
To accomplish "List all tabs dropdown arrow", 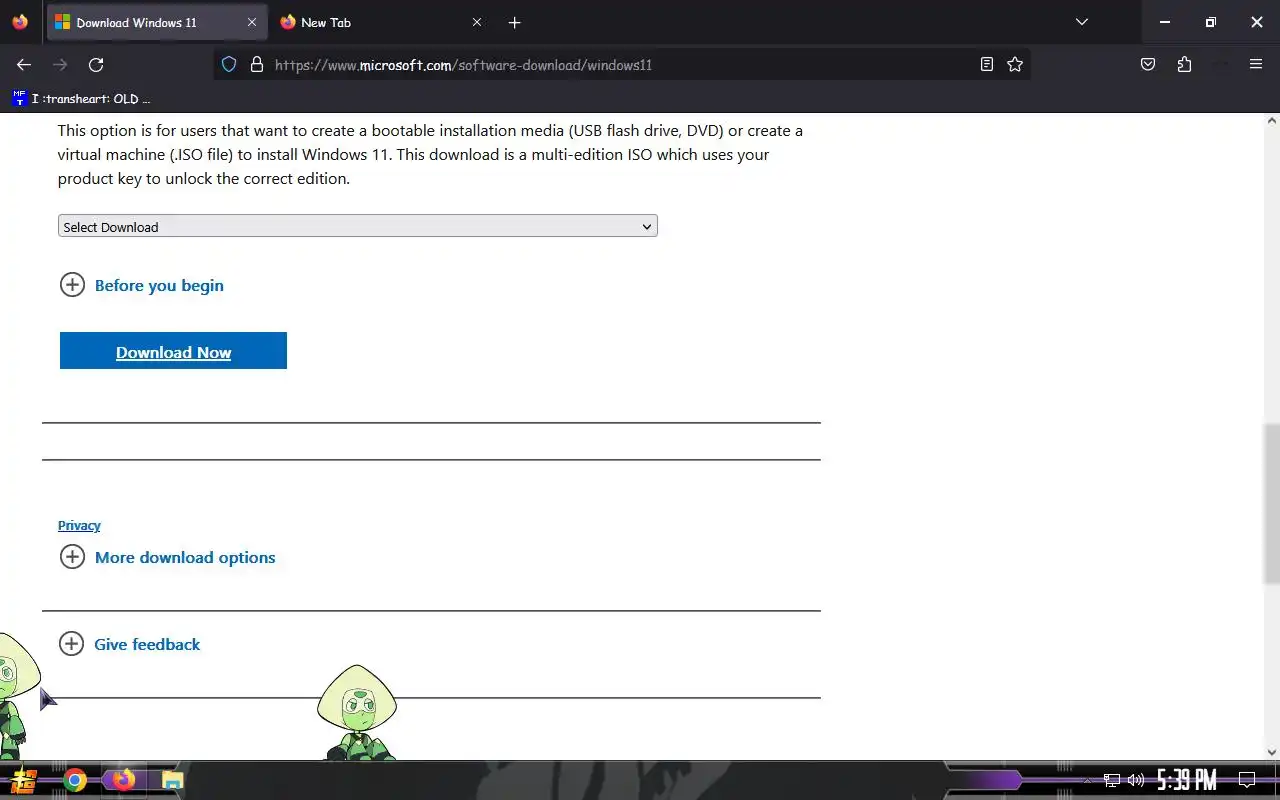I will pos(1081,22).
